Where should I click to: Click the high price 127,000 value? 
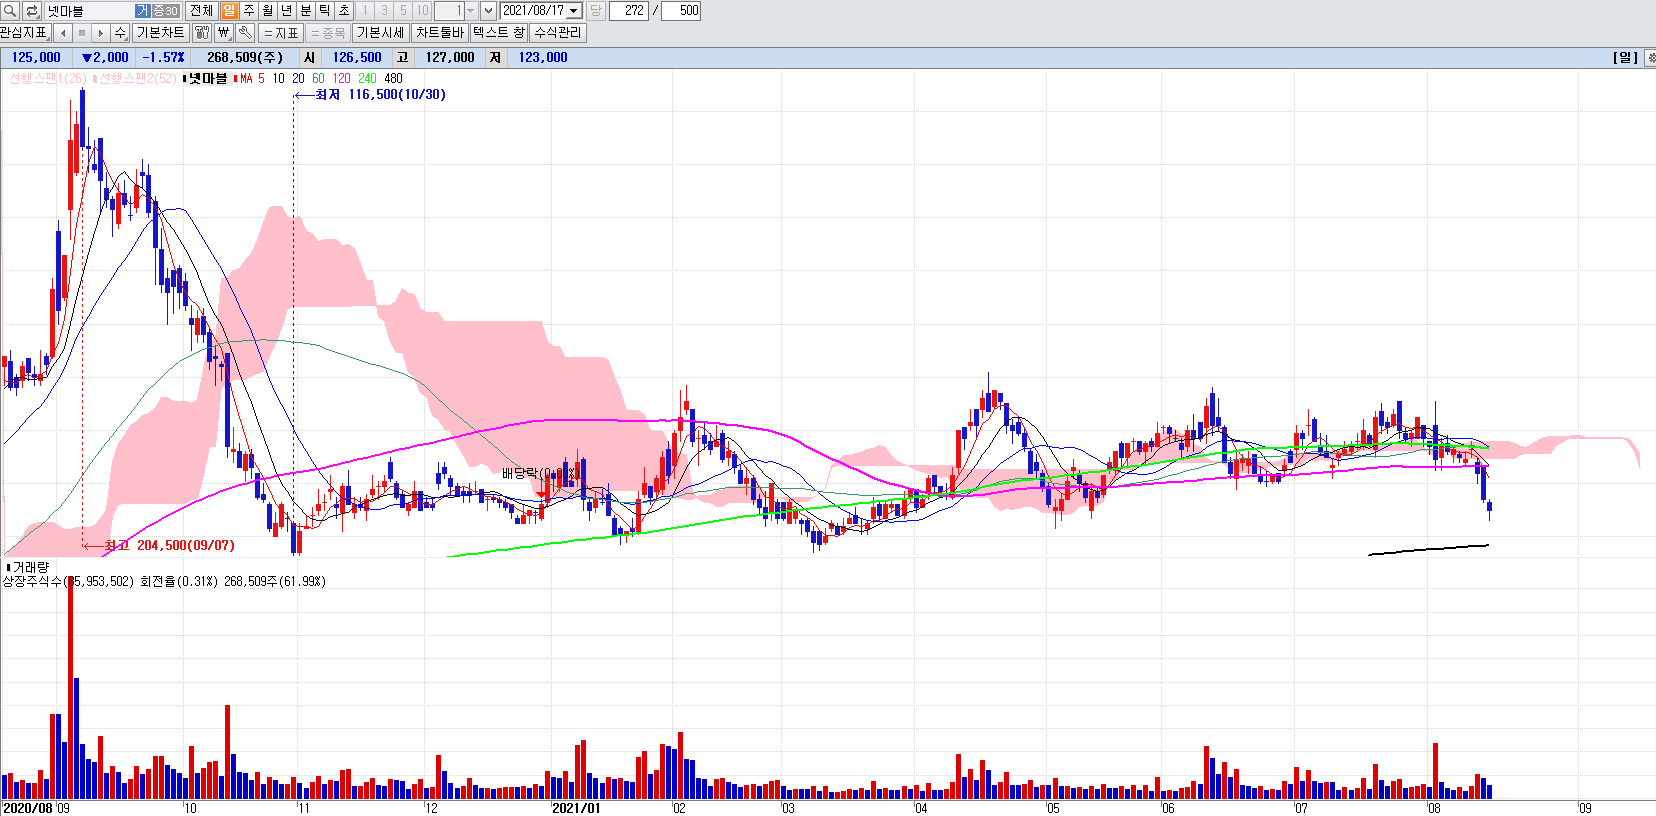tap(450, 58)
